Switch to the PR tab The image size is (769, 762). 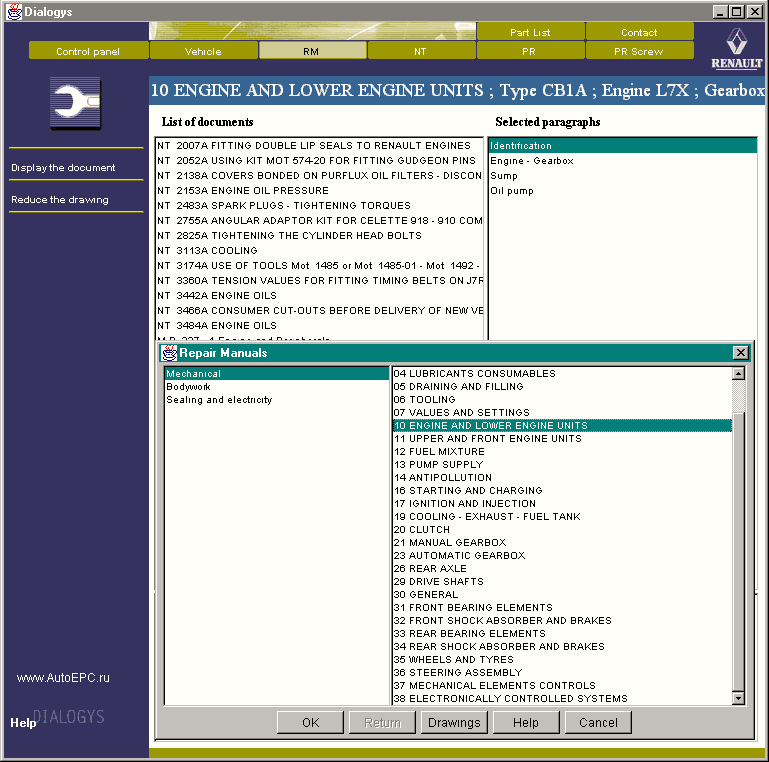pyautogui.click(x=530, y=51)
